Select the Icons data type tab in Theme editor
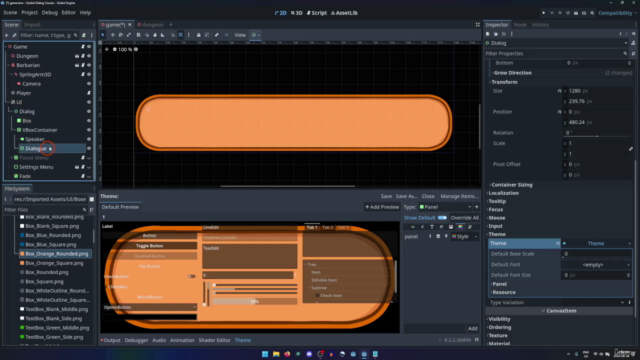 click(451, 227)
